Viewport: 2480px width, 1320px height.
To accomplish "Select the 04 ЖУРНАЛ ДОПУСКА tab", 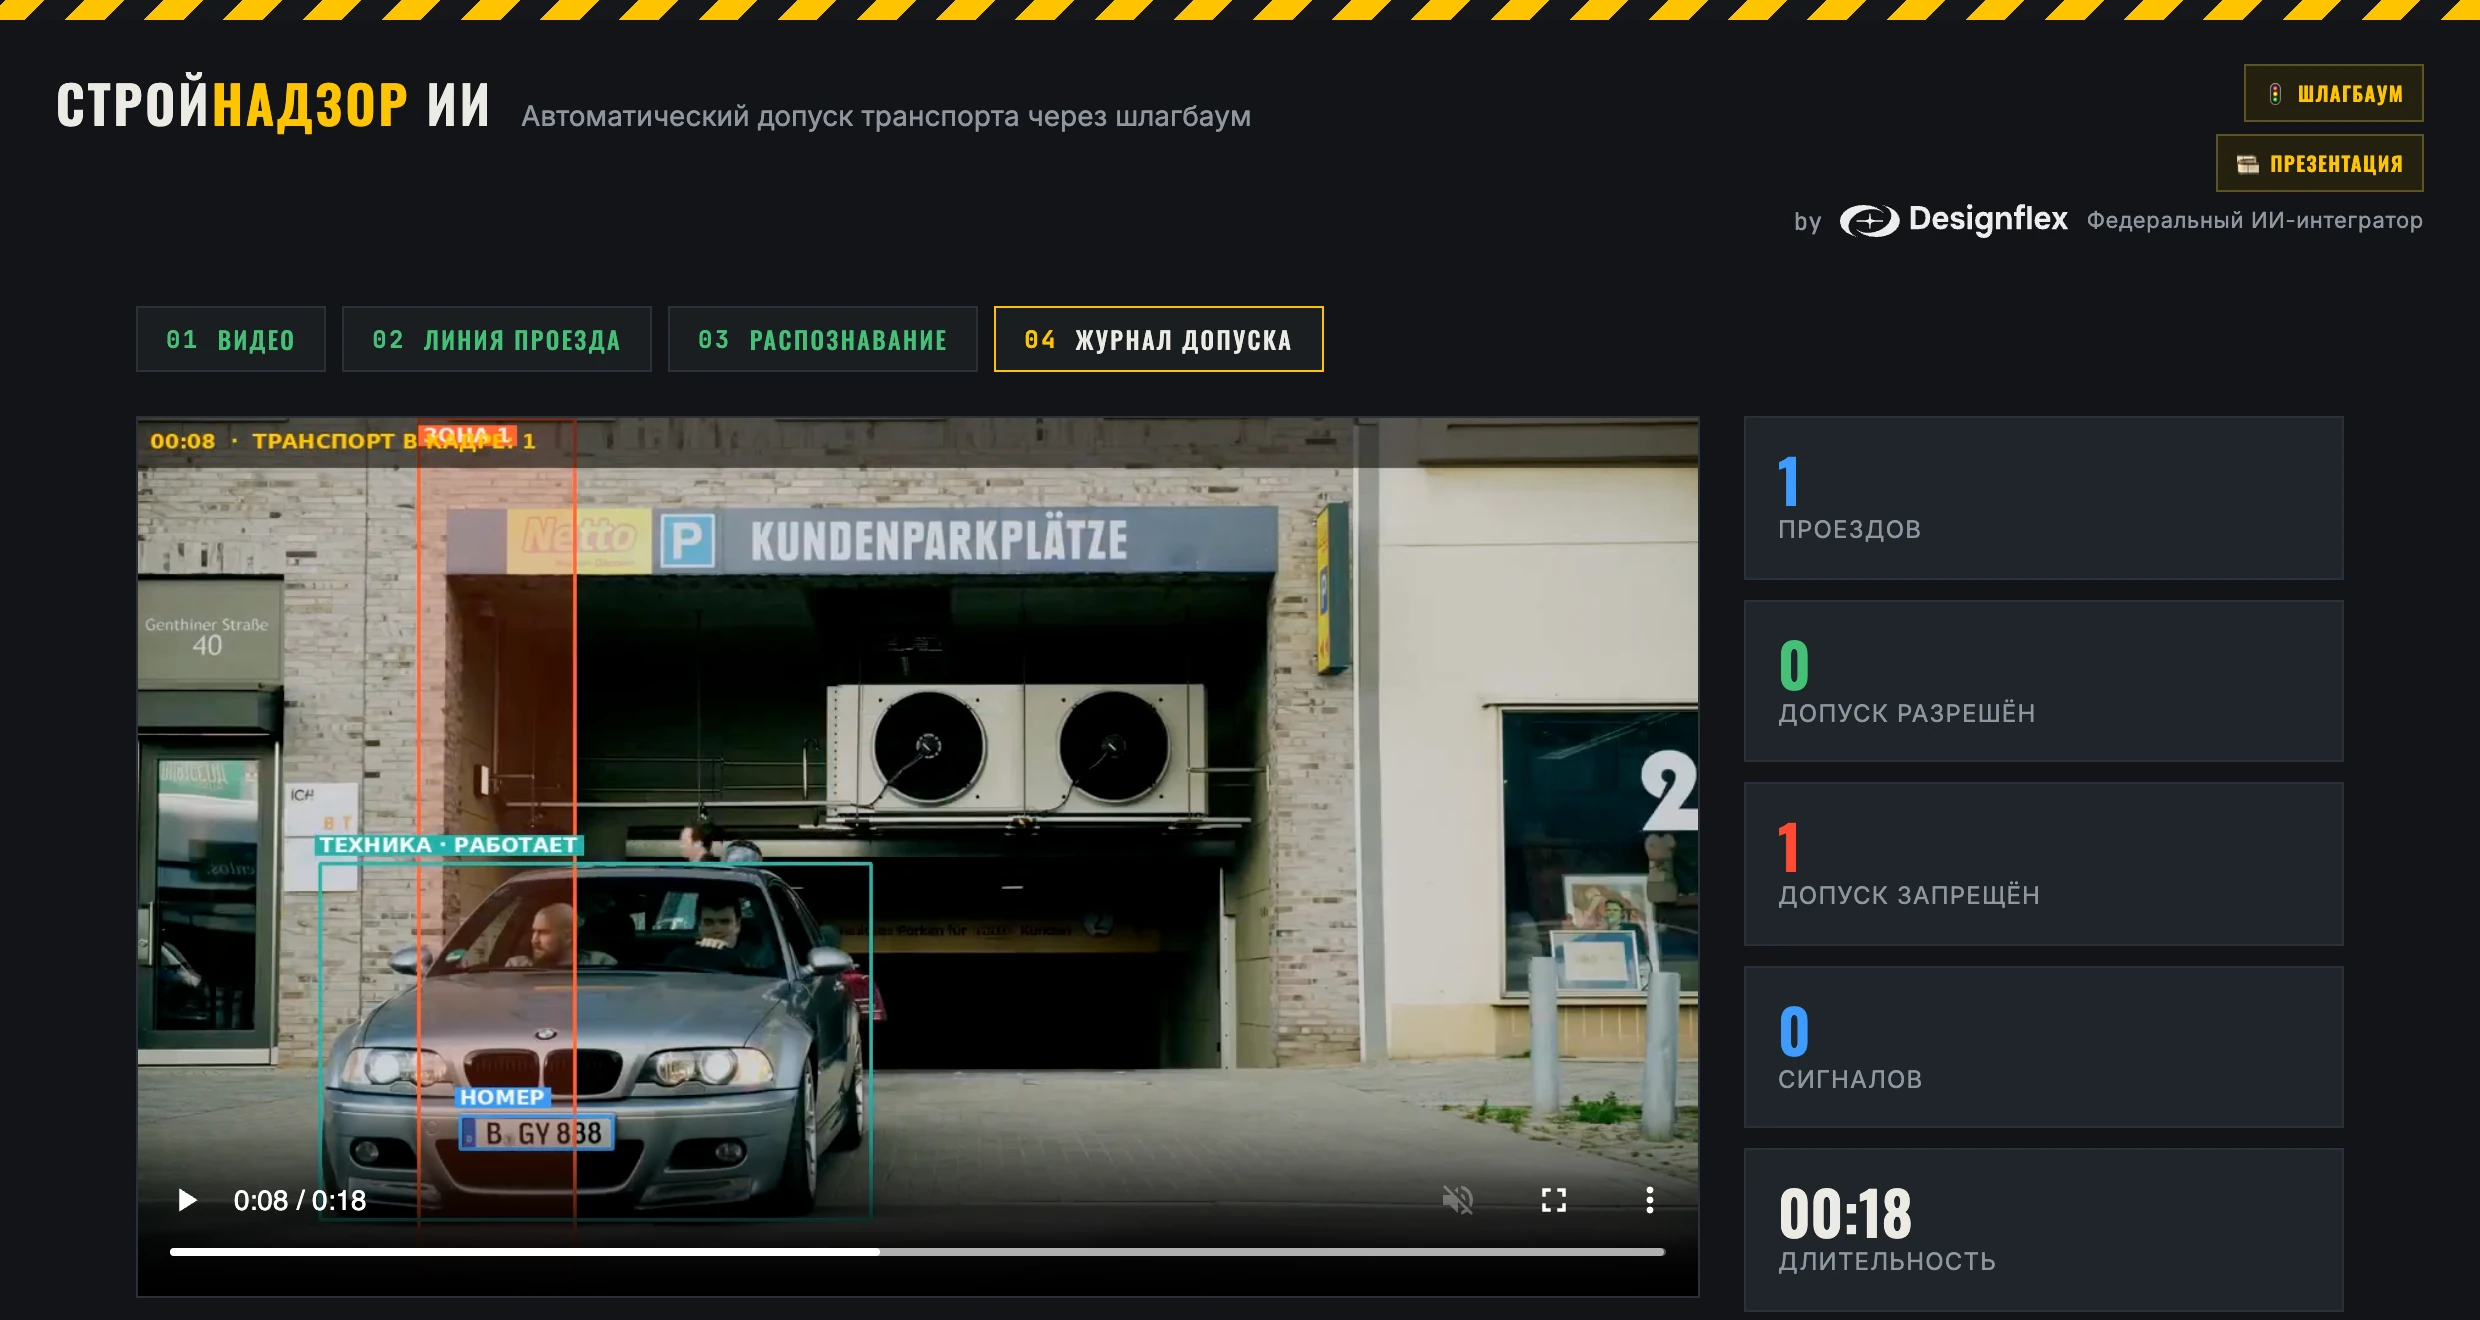I will (x=1159, y=340).
